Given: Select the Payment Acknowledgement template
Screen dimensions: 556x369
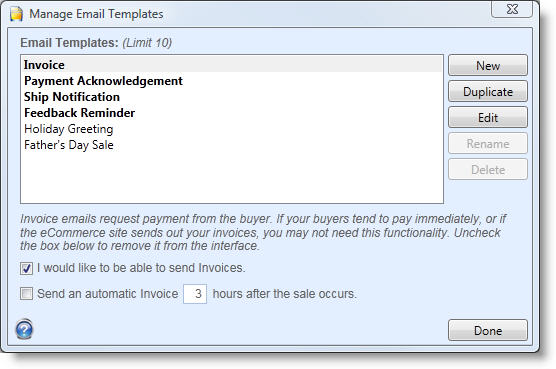Looking at the screenshot, I should click(232, 81).
